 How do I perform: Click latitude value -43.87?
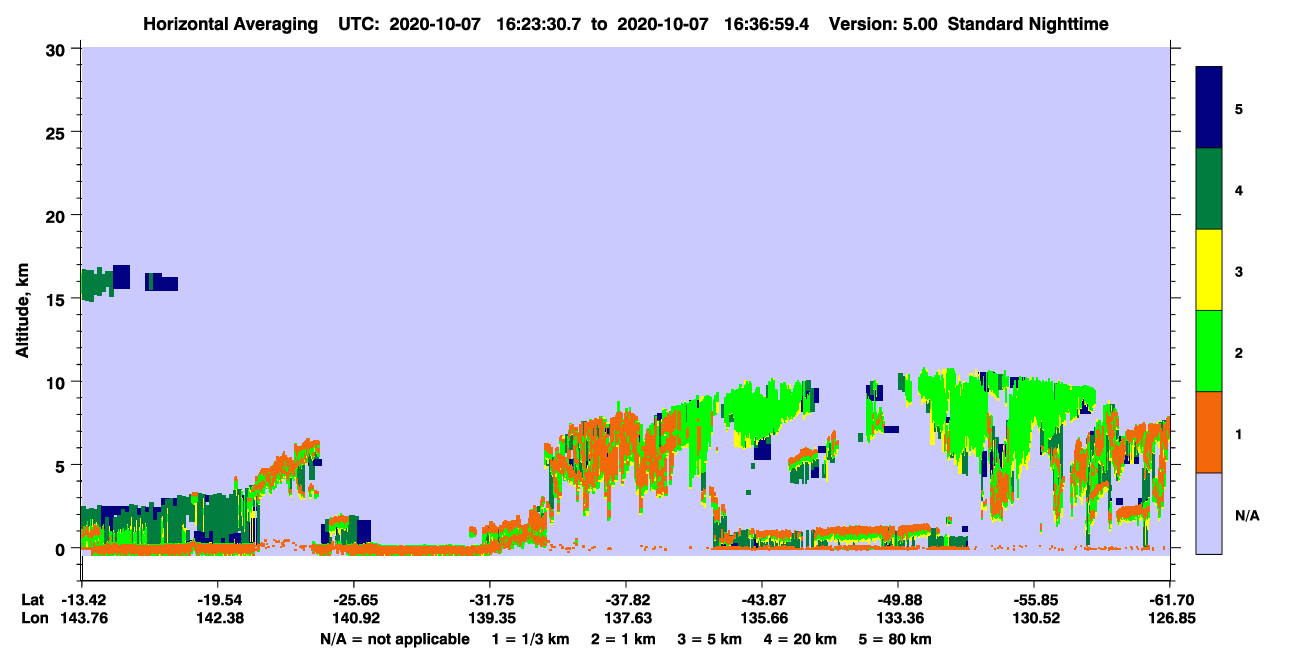point(763,600)
